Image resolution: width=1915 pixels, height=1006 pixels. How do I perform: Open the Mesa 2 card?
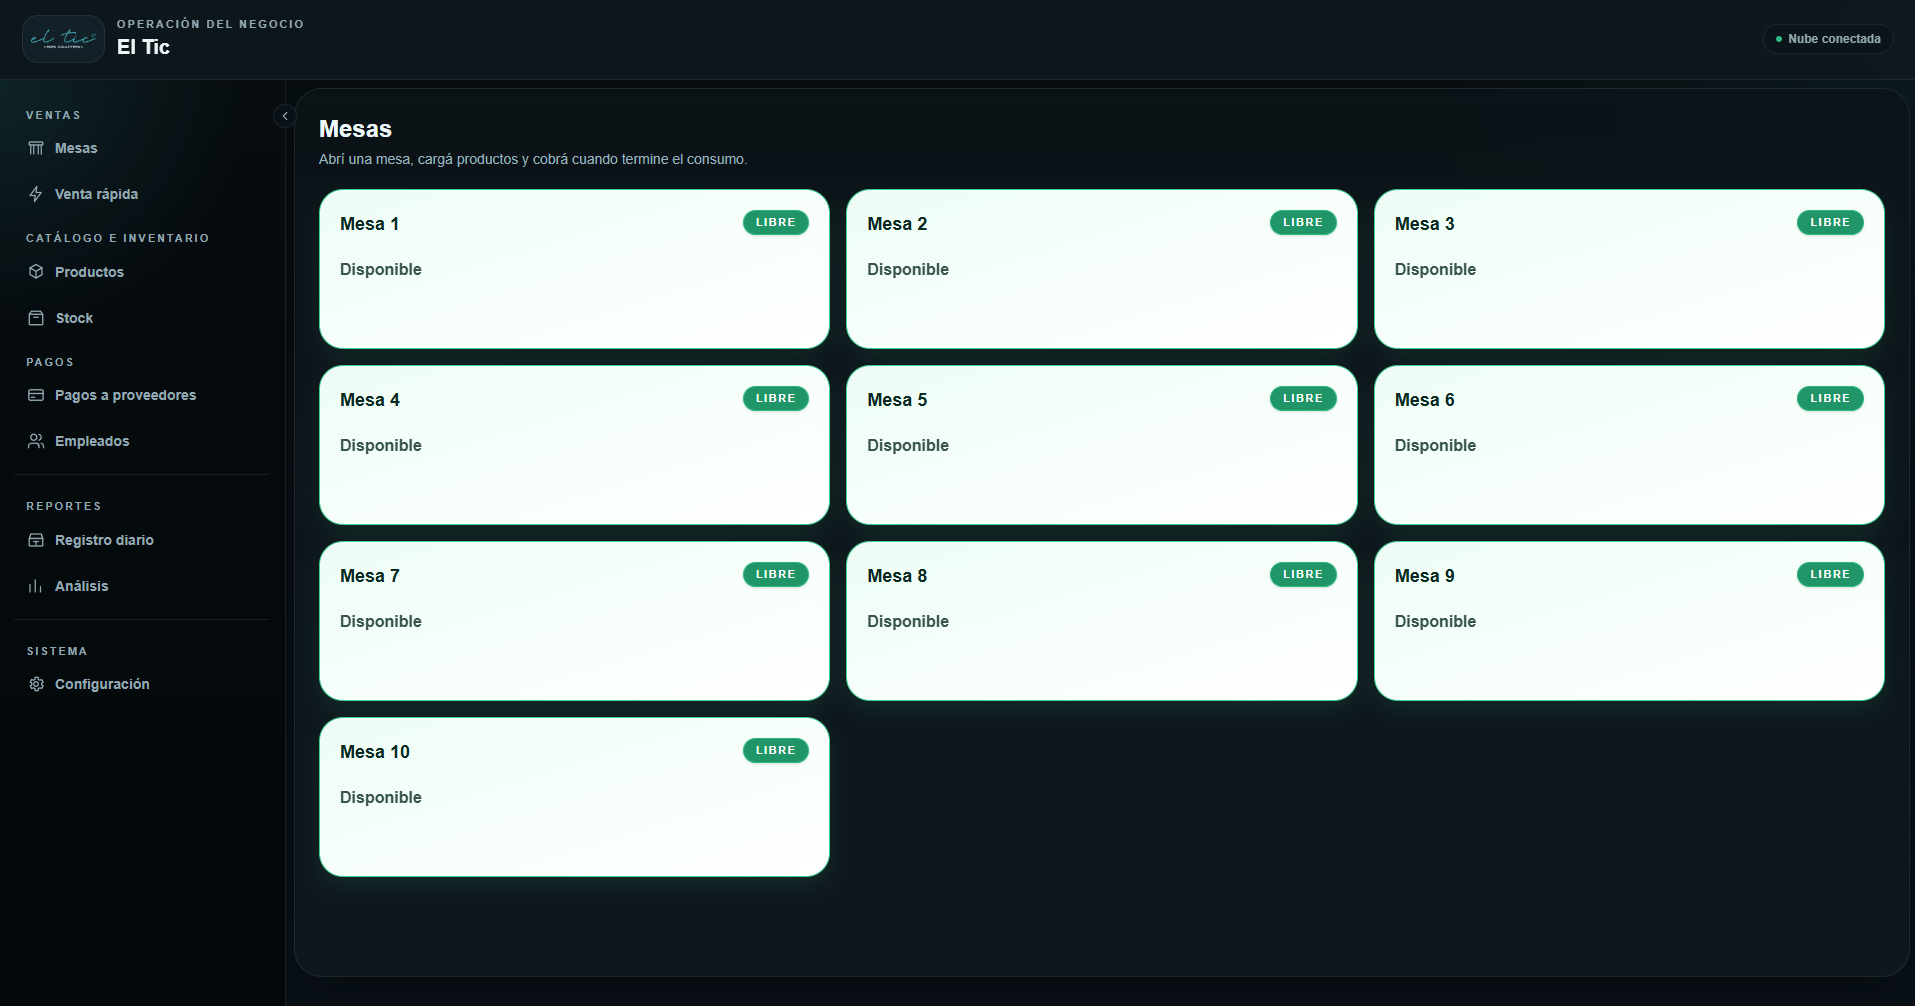click(1101, 269)
